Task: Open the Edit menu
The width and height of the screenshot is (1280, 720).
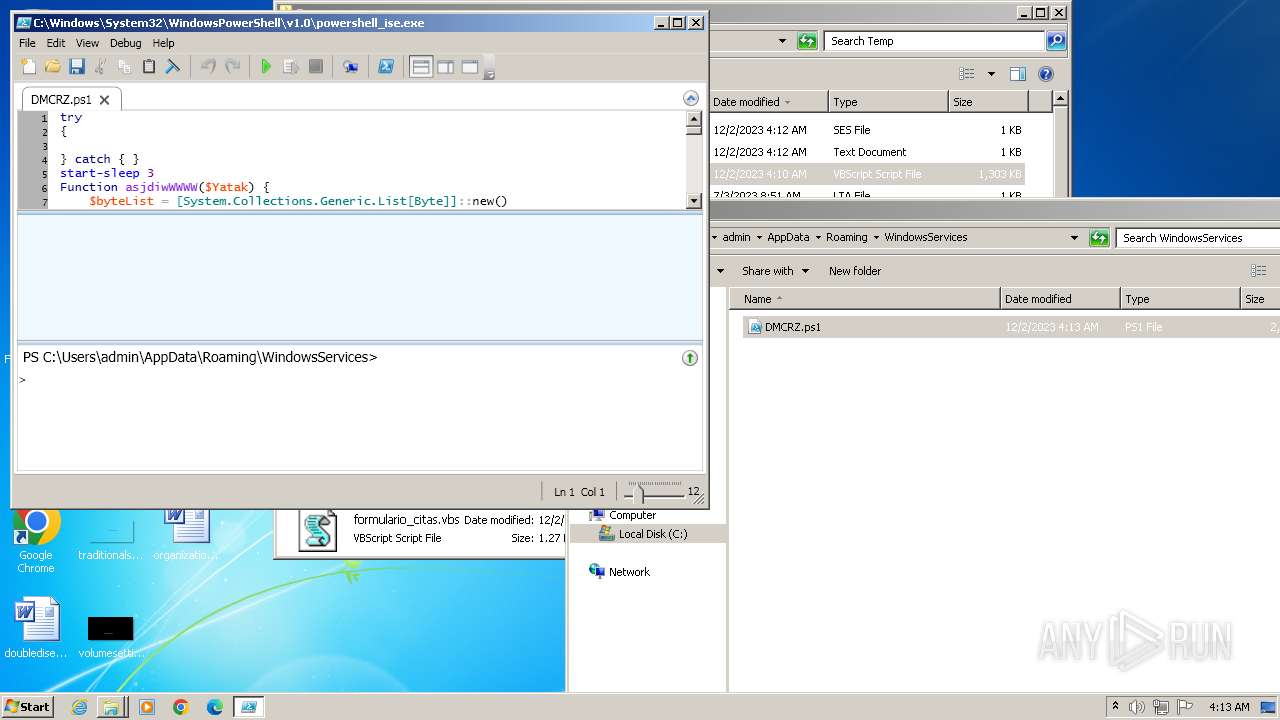Action: point(56,43)
